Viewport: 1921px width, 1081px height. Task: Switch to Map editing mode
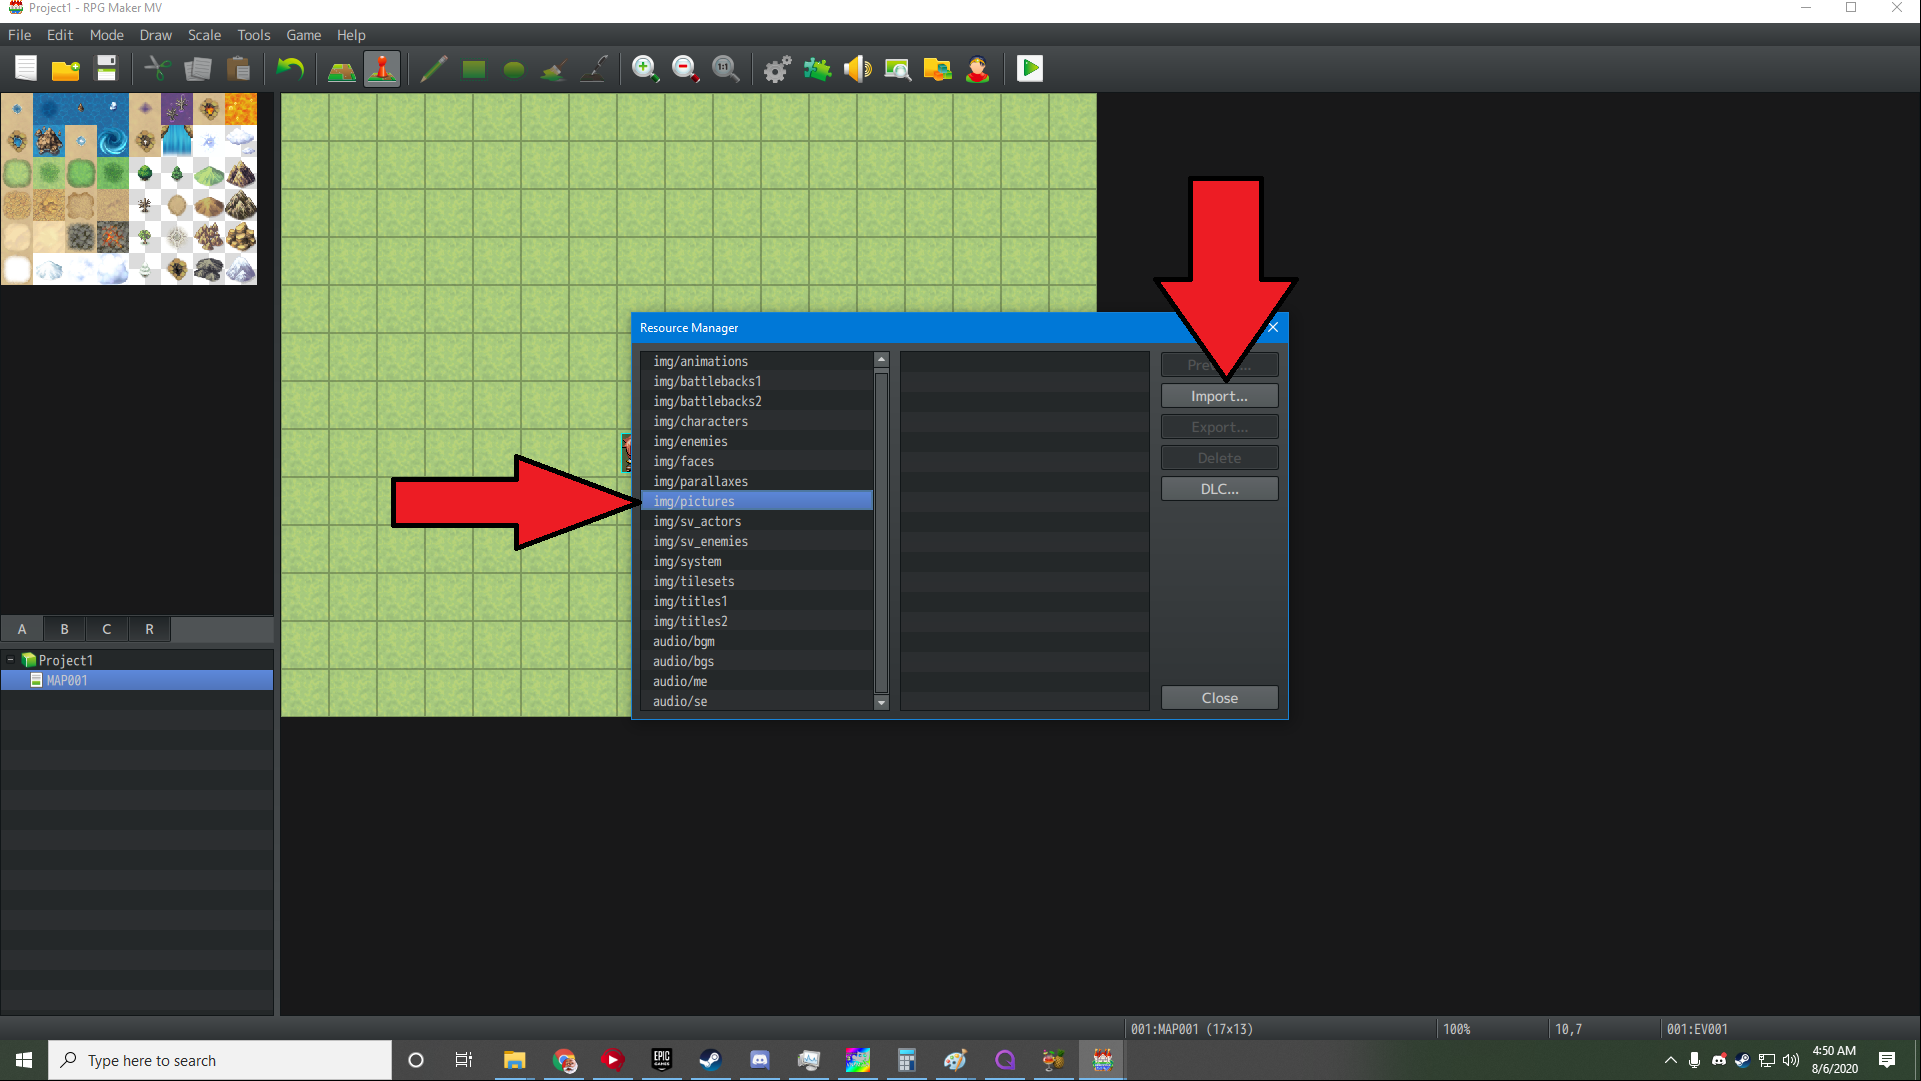click(x=342, y=69)
